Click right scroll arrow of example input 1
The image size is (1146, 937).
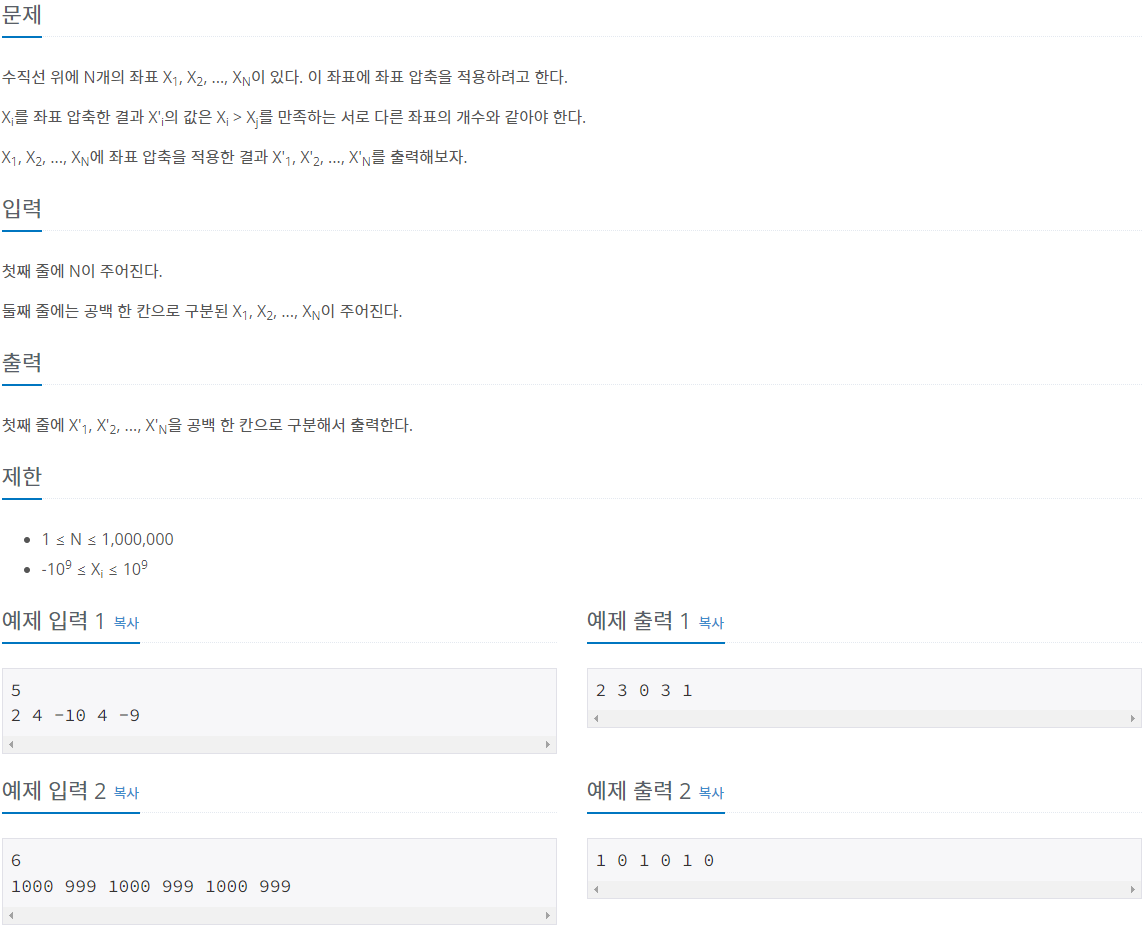pyautogui.click(x=547, y=745)
